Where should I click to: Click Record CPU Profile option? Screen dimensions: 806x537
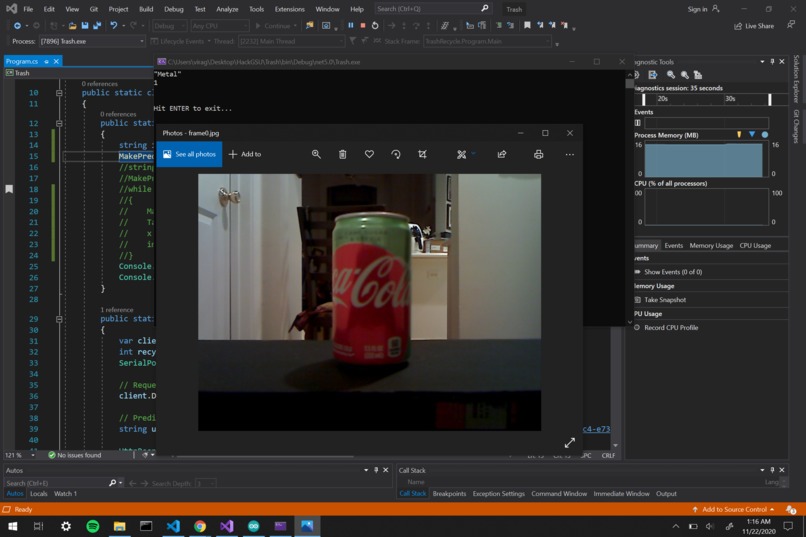pyautogui.click(x=671, y=327)
